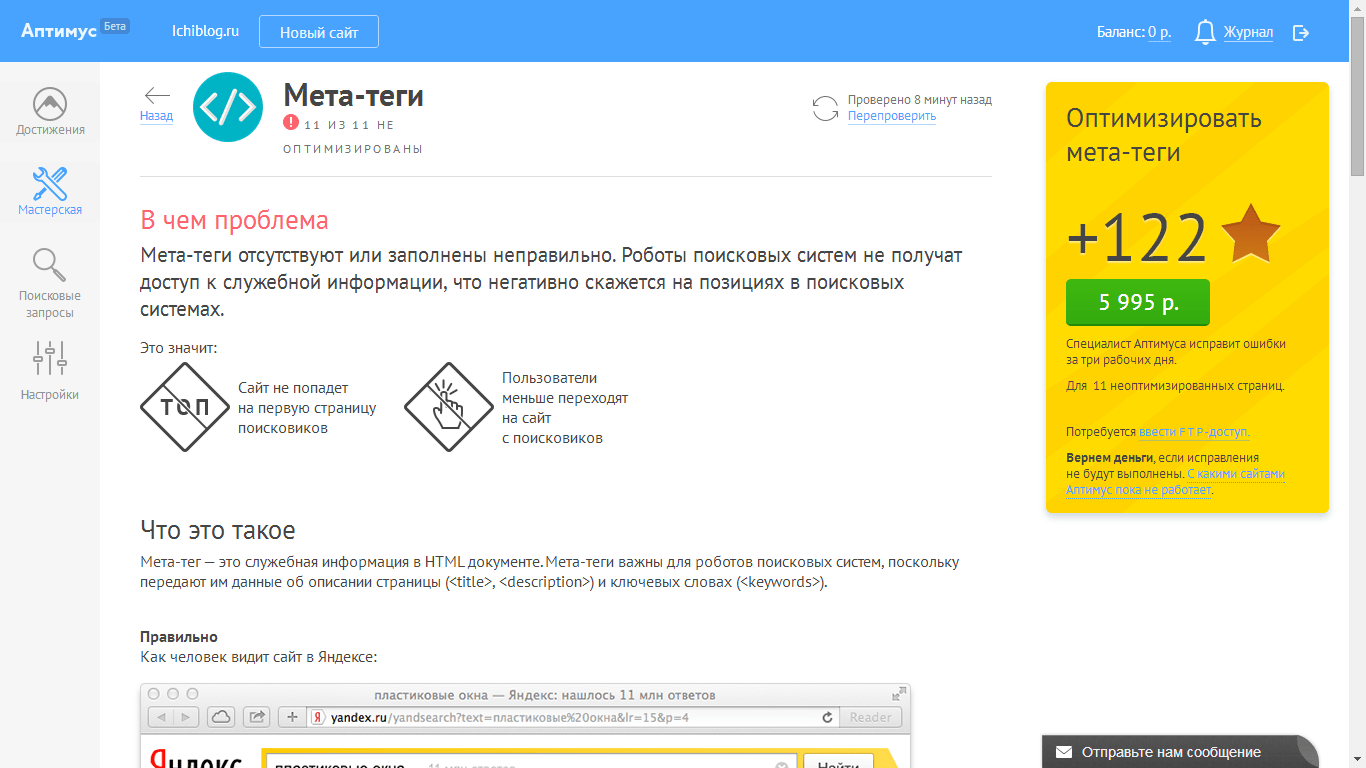Click the green 5 995 р. button

[1138, 302]
